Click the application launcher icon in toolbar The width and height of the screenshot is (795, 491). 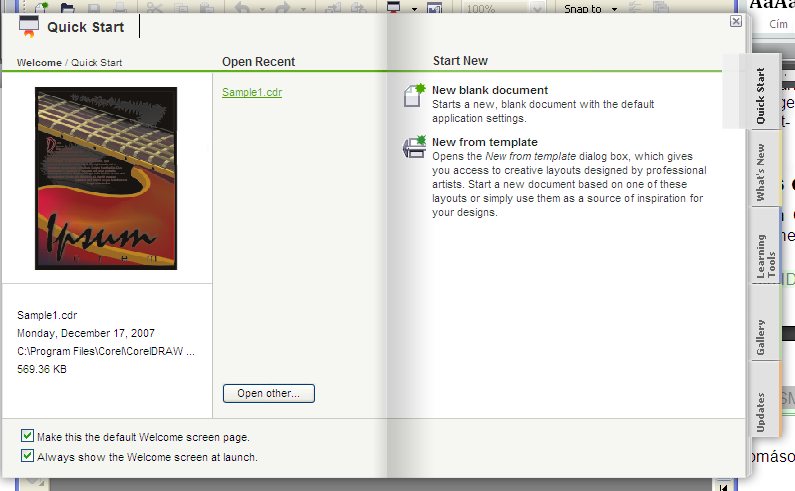pos(393,7)
